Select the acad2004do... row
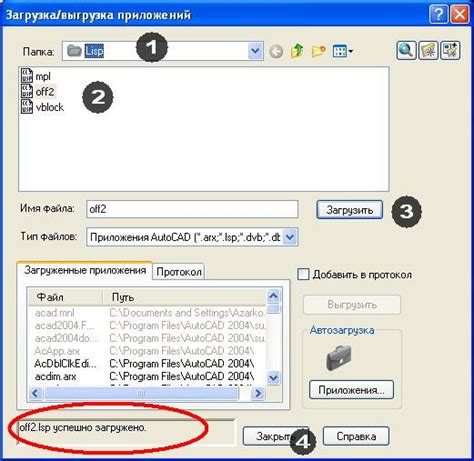The image size is (474, 461). 147,338
